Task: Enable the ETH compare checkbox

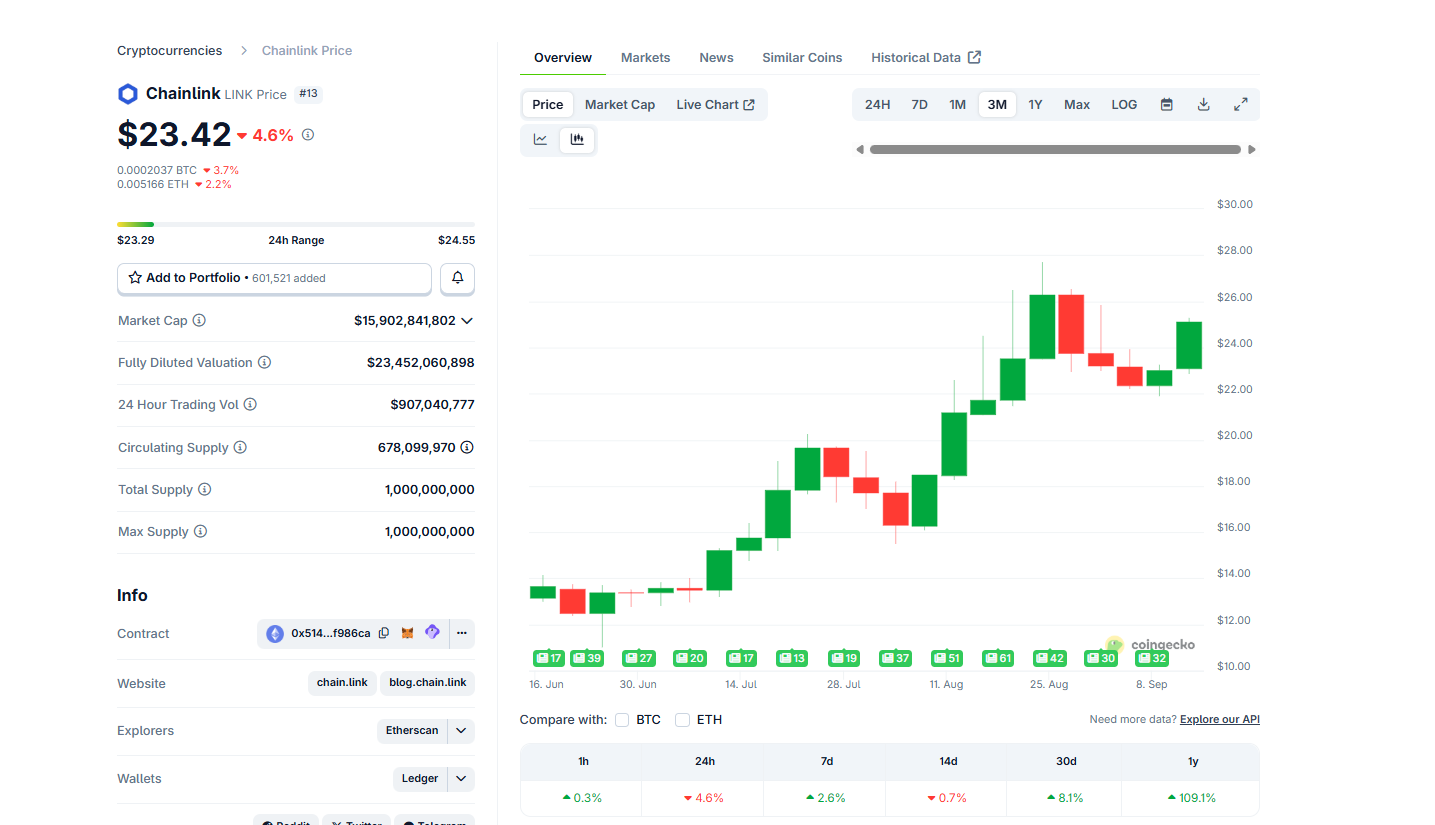Action: click(682, 720)
